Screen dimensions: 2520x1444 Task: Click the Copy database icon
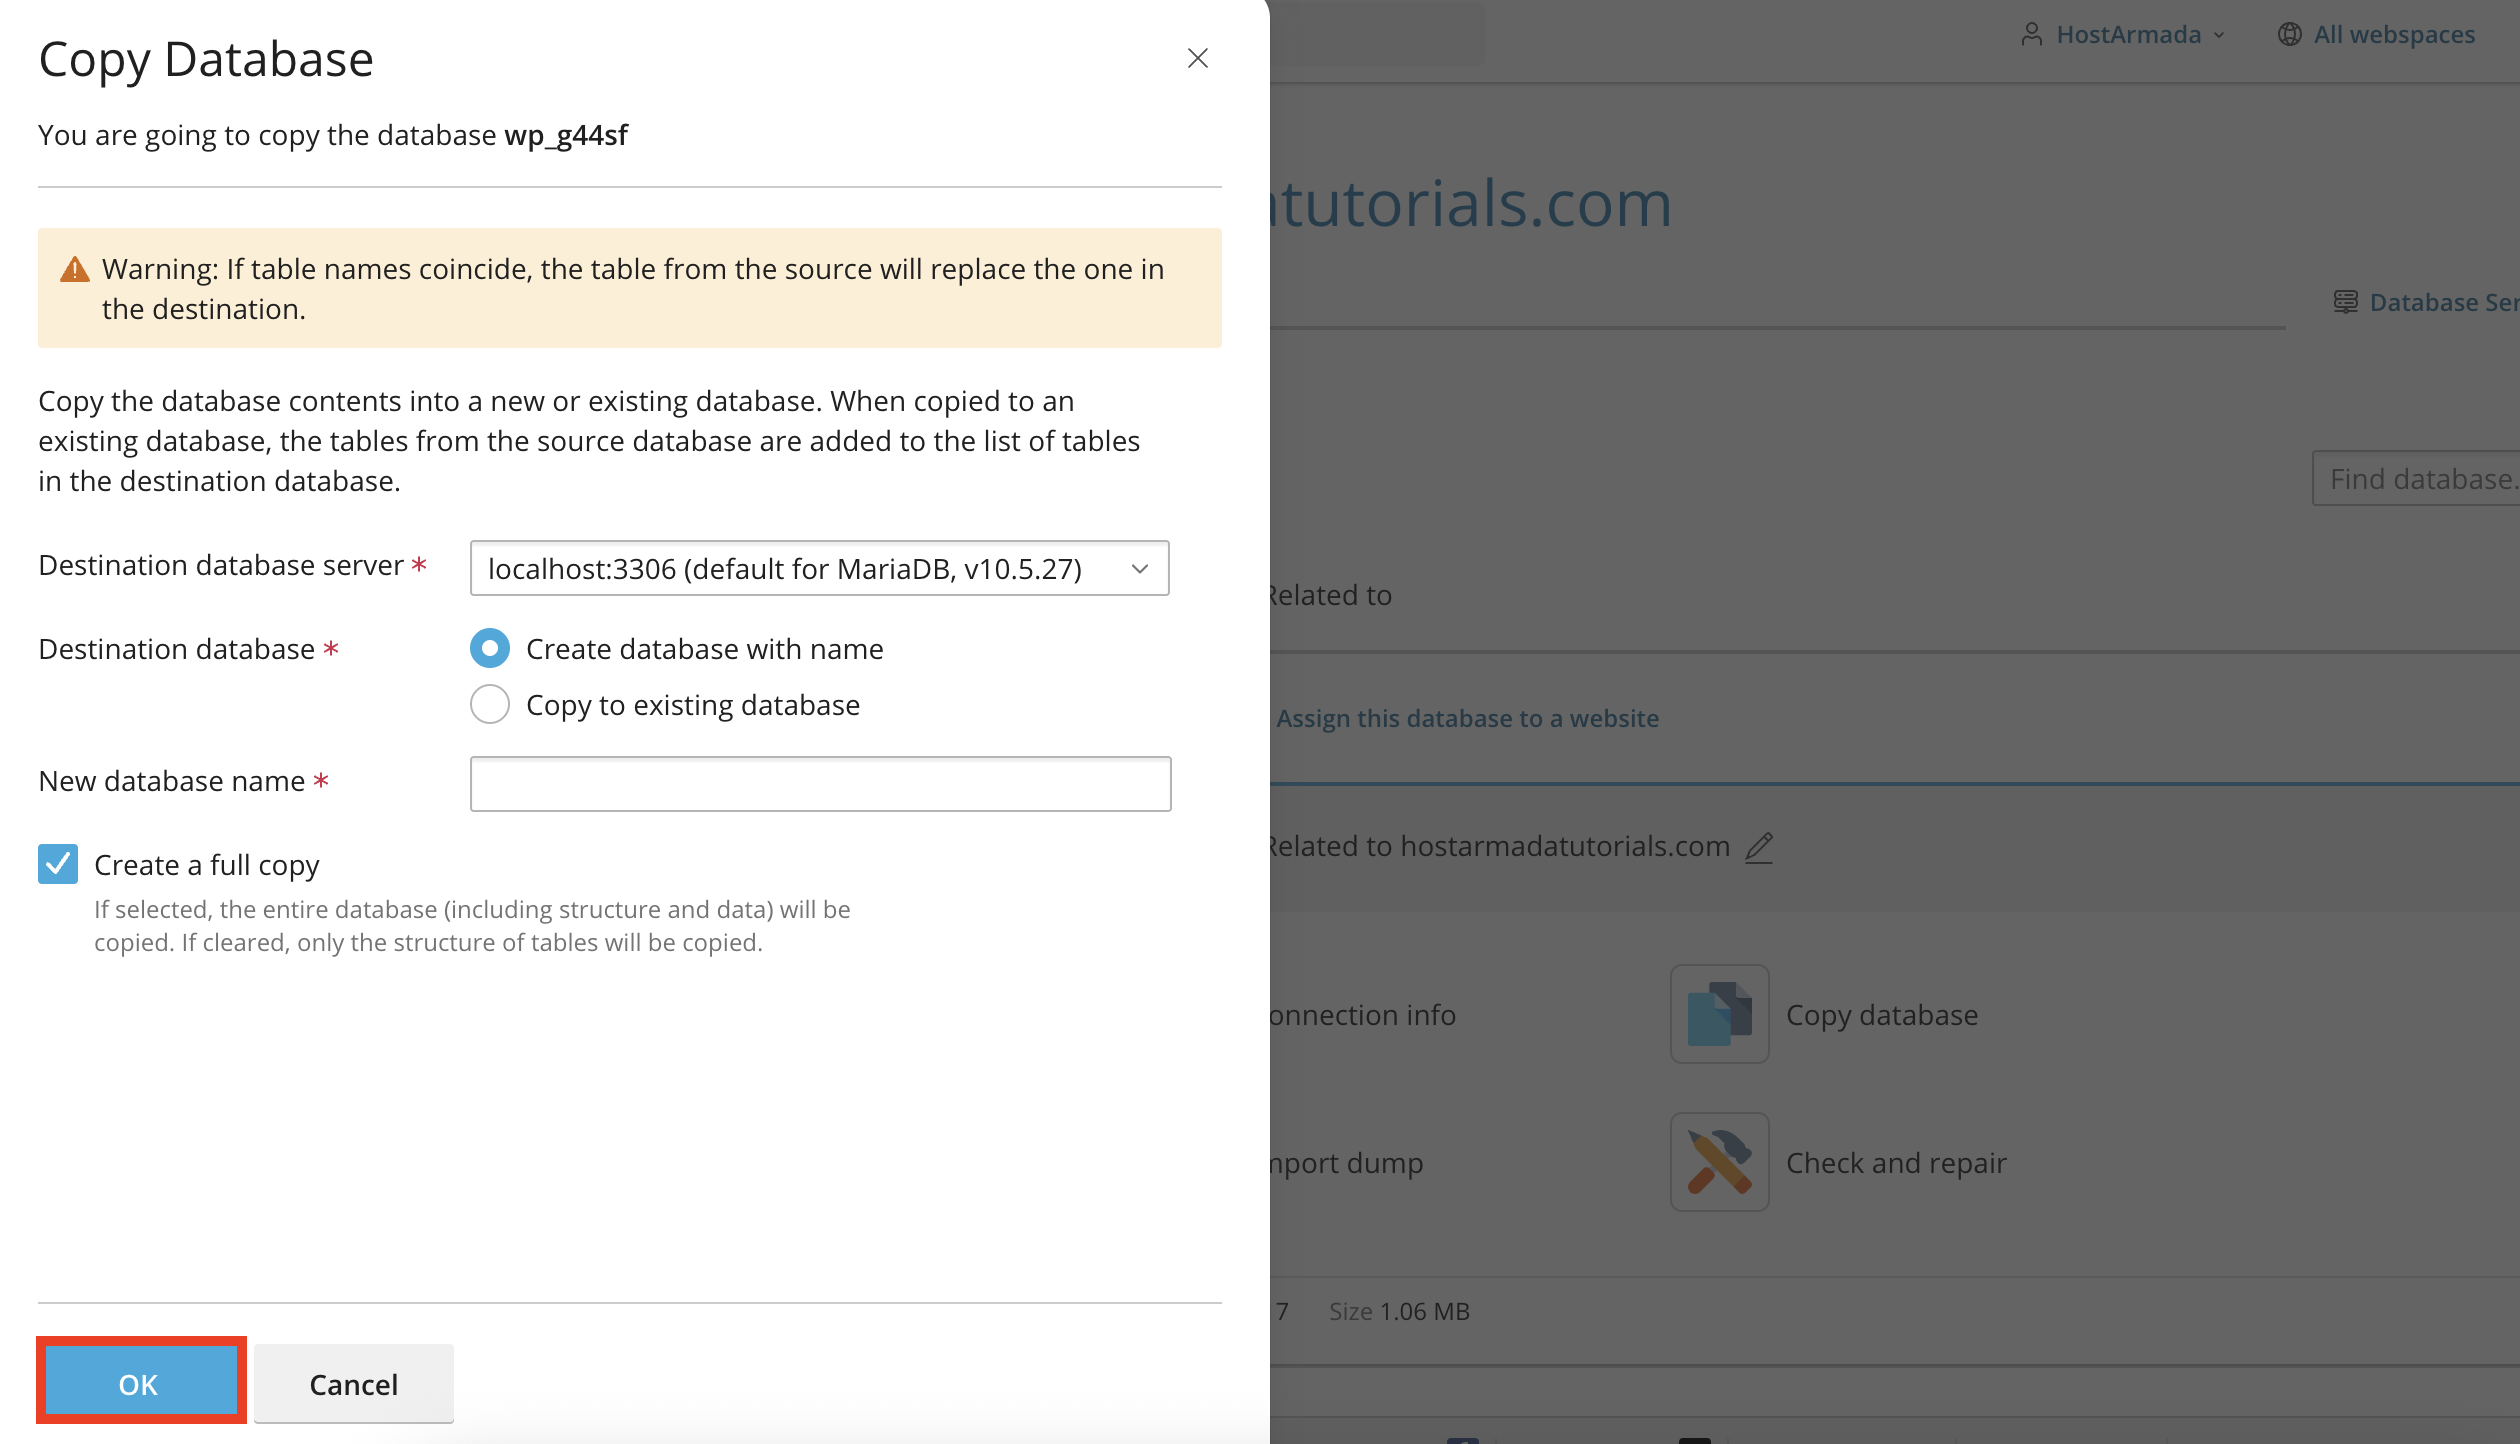(1719, 1014)
